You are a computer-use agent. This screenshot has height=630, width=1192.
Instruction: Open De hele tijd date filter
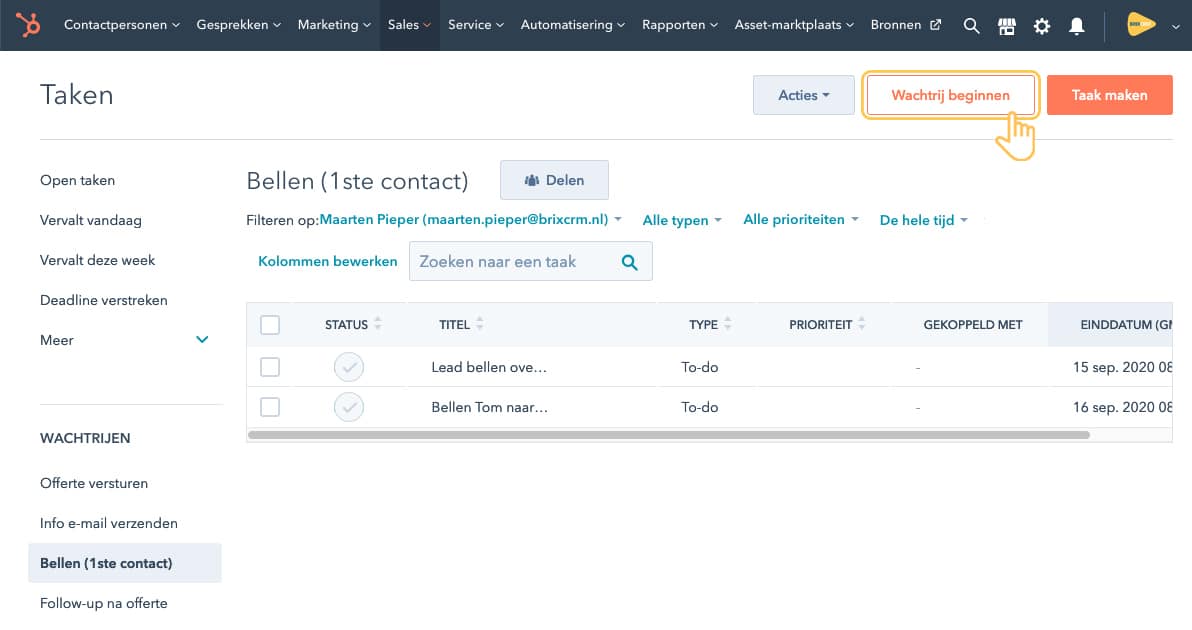[924, 220]
